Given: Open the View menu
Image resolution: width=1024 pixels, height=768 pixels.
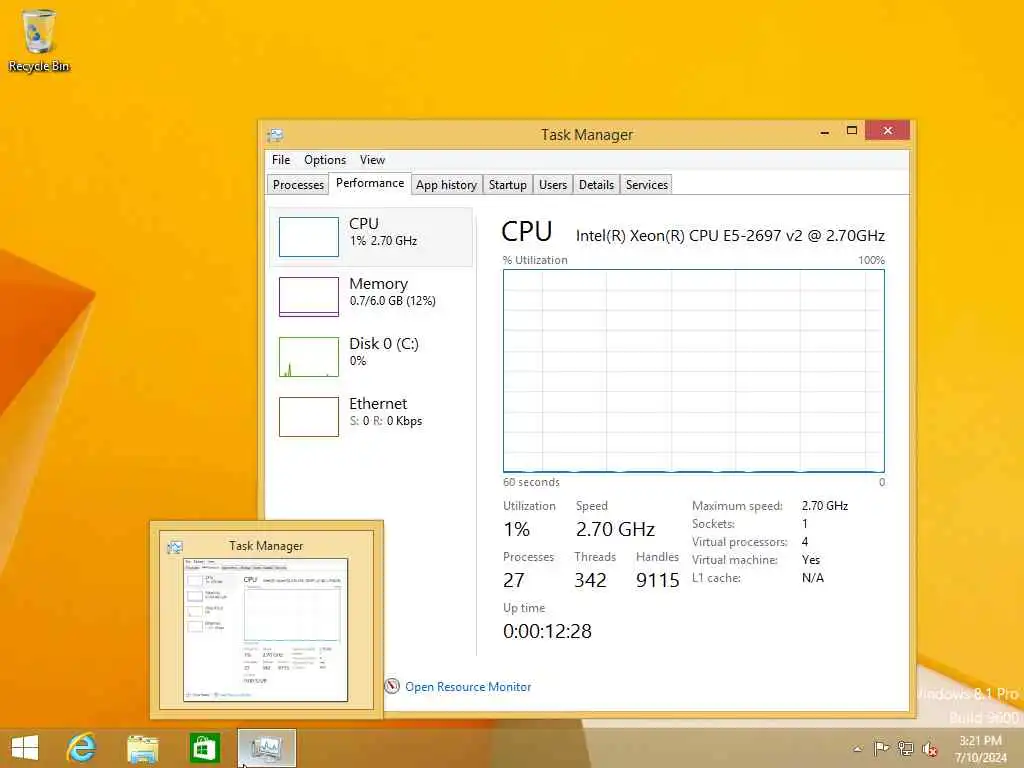Looking at the screenshot, I should click(372, 160).
